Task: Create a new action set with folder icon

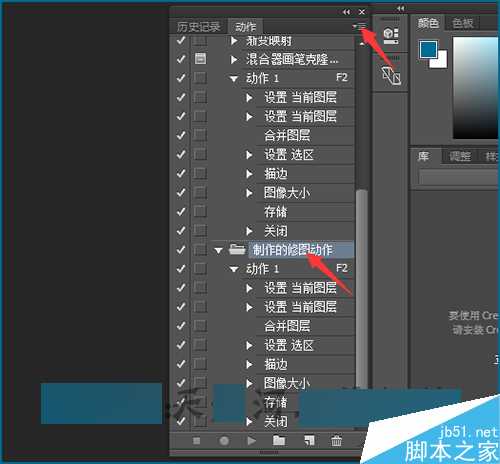Action: (x=279, y=441)
